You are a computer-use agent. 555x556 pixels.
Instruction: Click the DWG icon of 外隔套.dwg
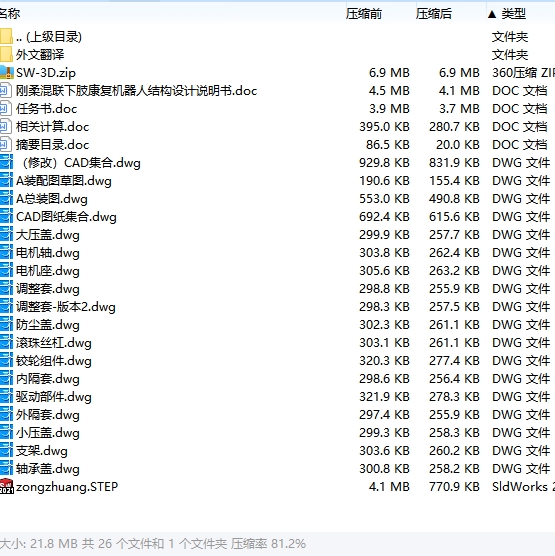6,415
